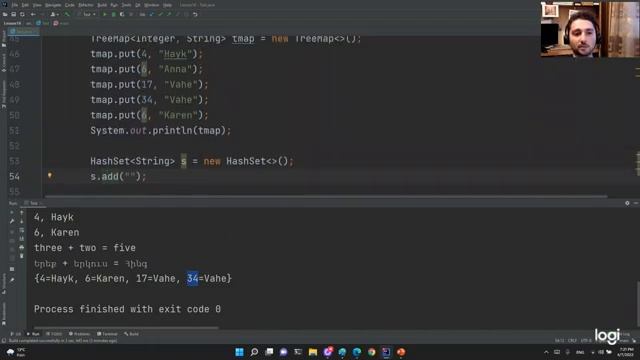Click the wrench icon in Run panel sidebar
The image size is (640, 360).
click(x=12, y=221)
